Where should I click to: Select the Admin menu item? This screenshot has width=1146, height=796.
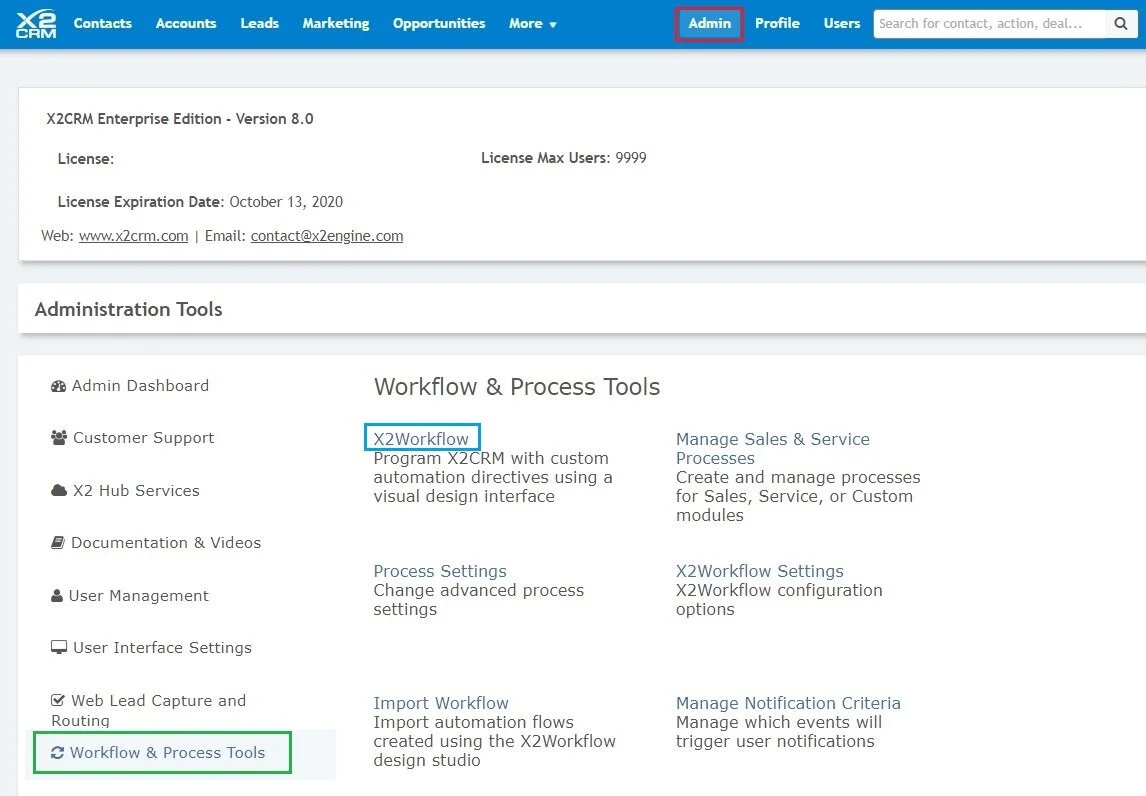[x=709, y=23]
